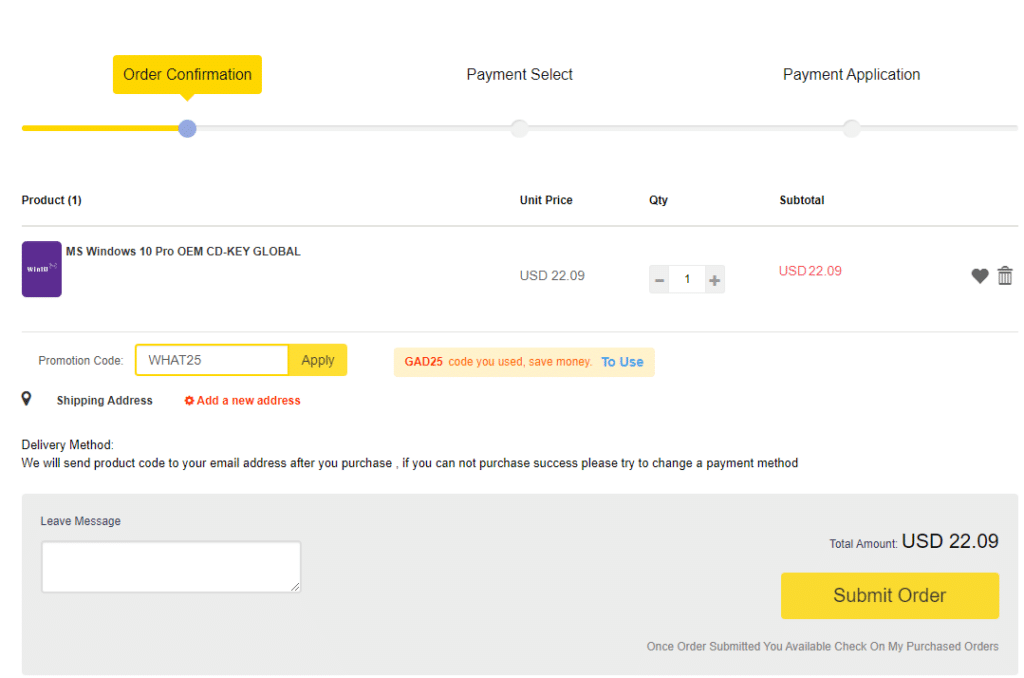Click the Delivery Method heading
The image size is (1024, 678).
point(67,445)
